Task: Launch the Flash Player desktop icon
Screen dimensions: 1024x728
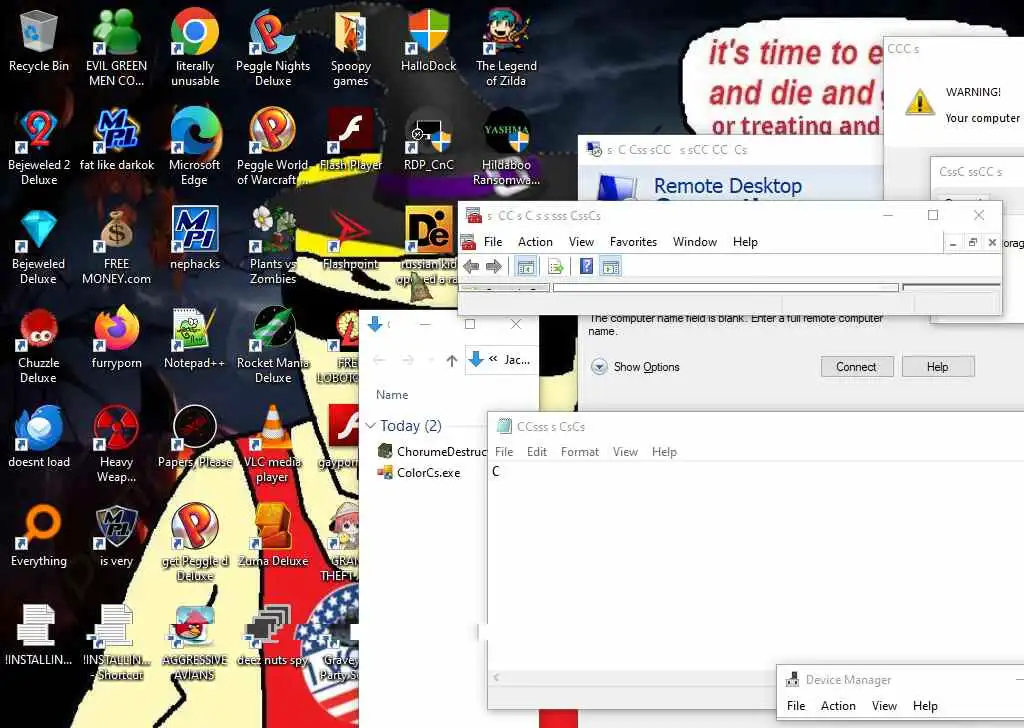Action: coord(351,140)
